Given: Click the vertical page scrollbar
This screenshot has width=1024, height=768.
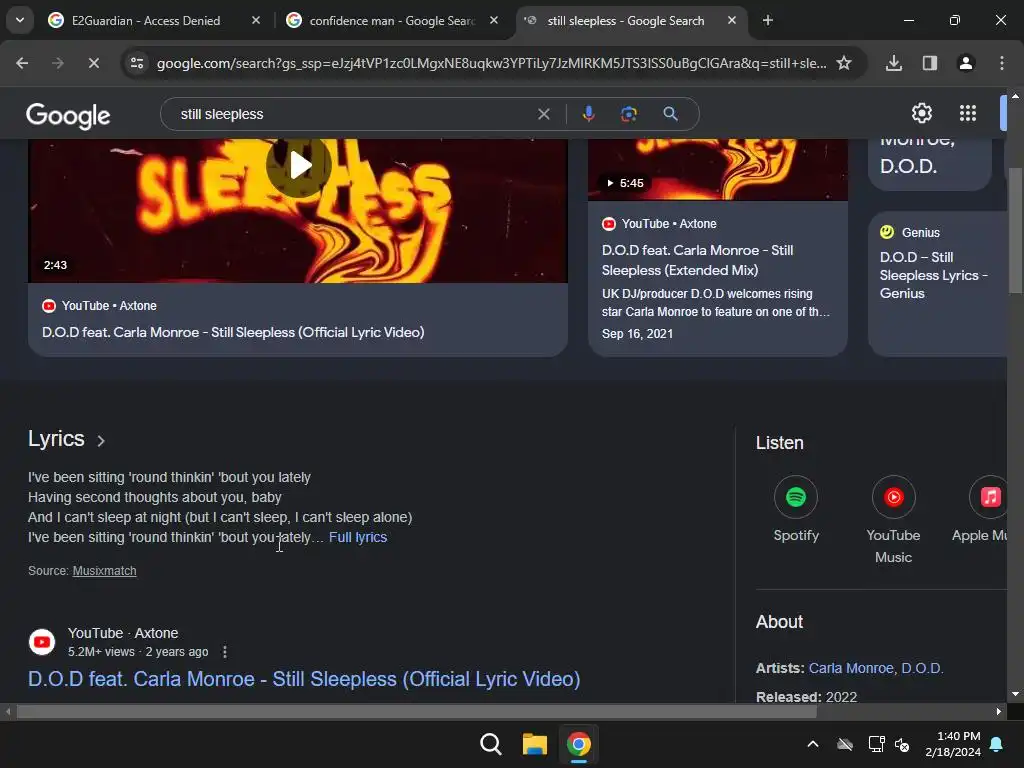Looking at the screenshot, I should (1016, 231).
